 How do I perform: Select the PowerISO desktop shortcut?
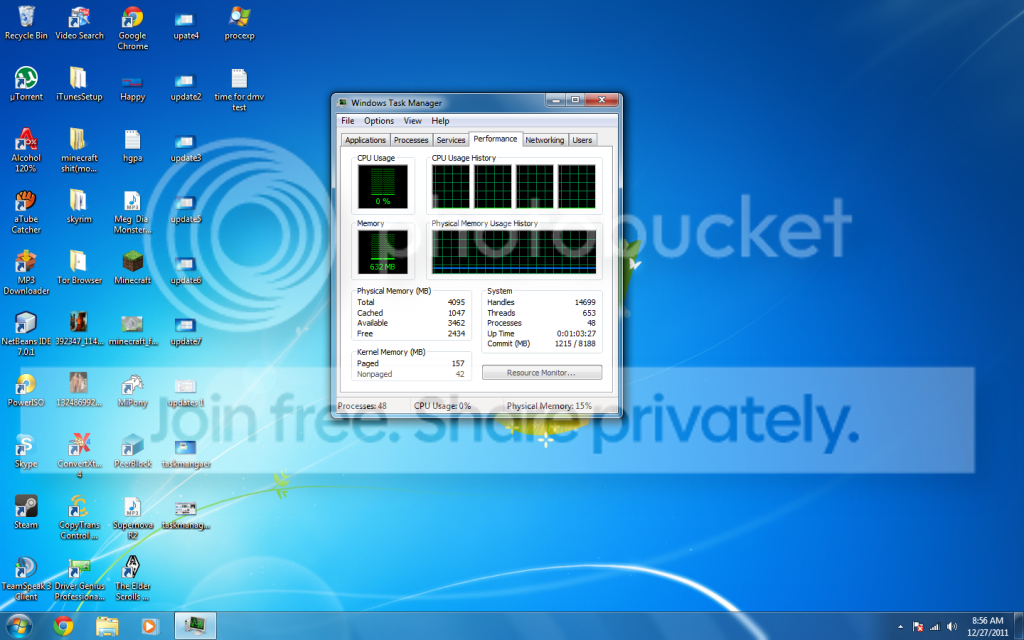26,391
